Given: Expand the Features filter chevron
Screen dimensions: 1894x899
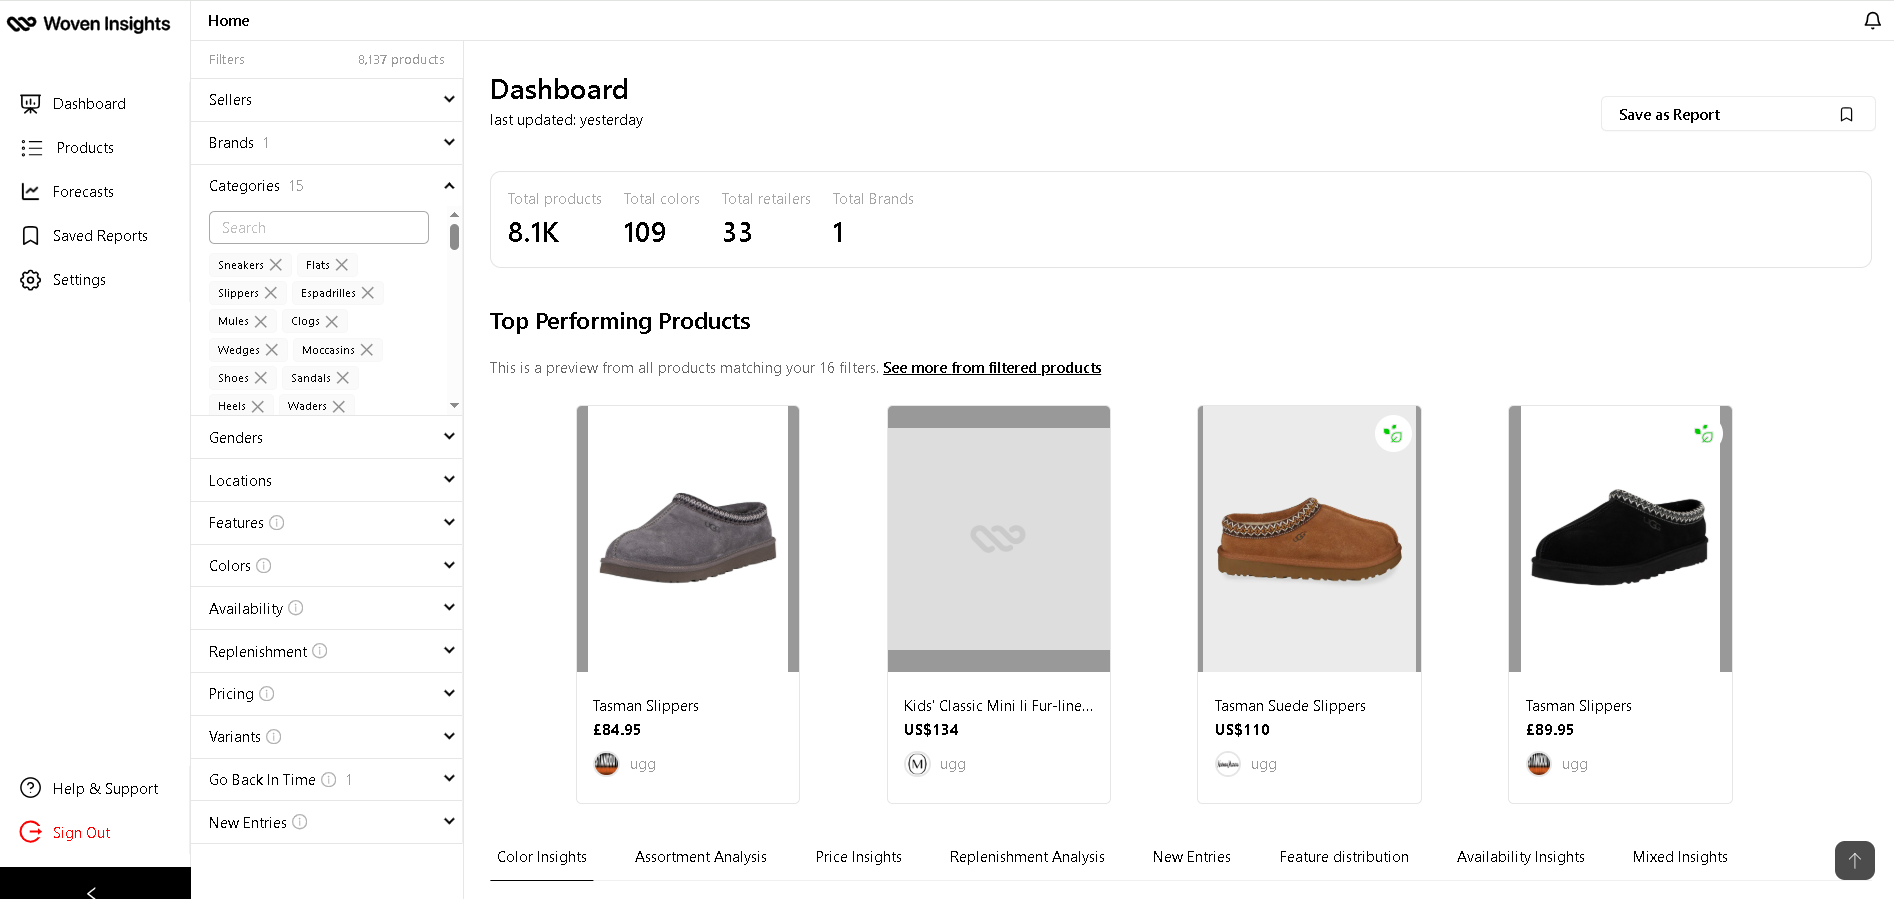Looking at the screenshot, I should pos(449,523).
